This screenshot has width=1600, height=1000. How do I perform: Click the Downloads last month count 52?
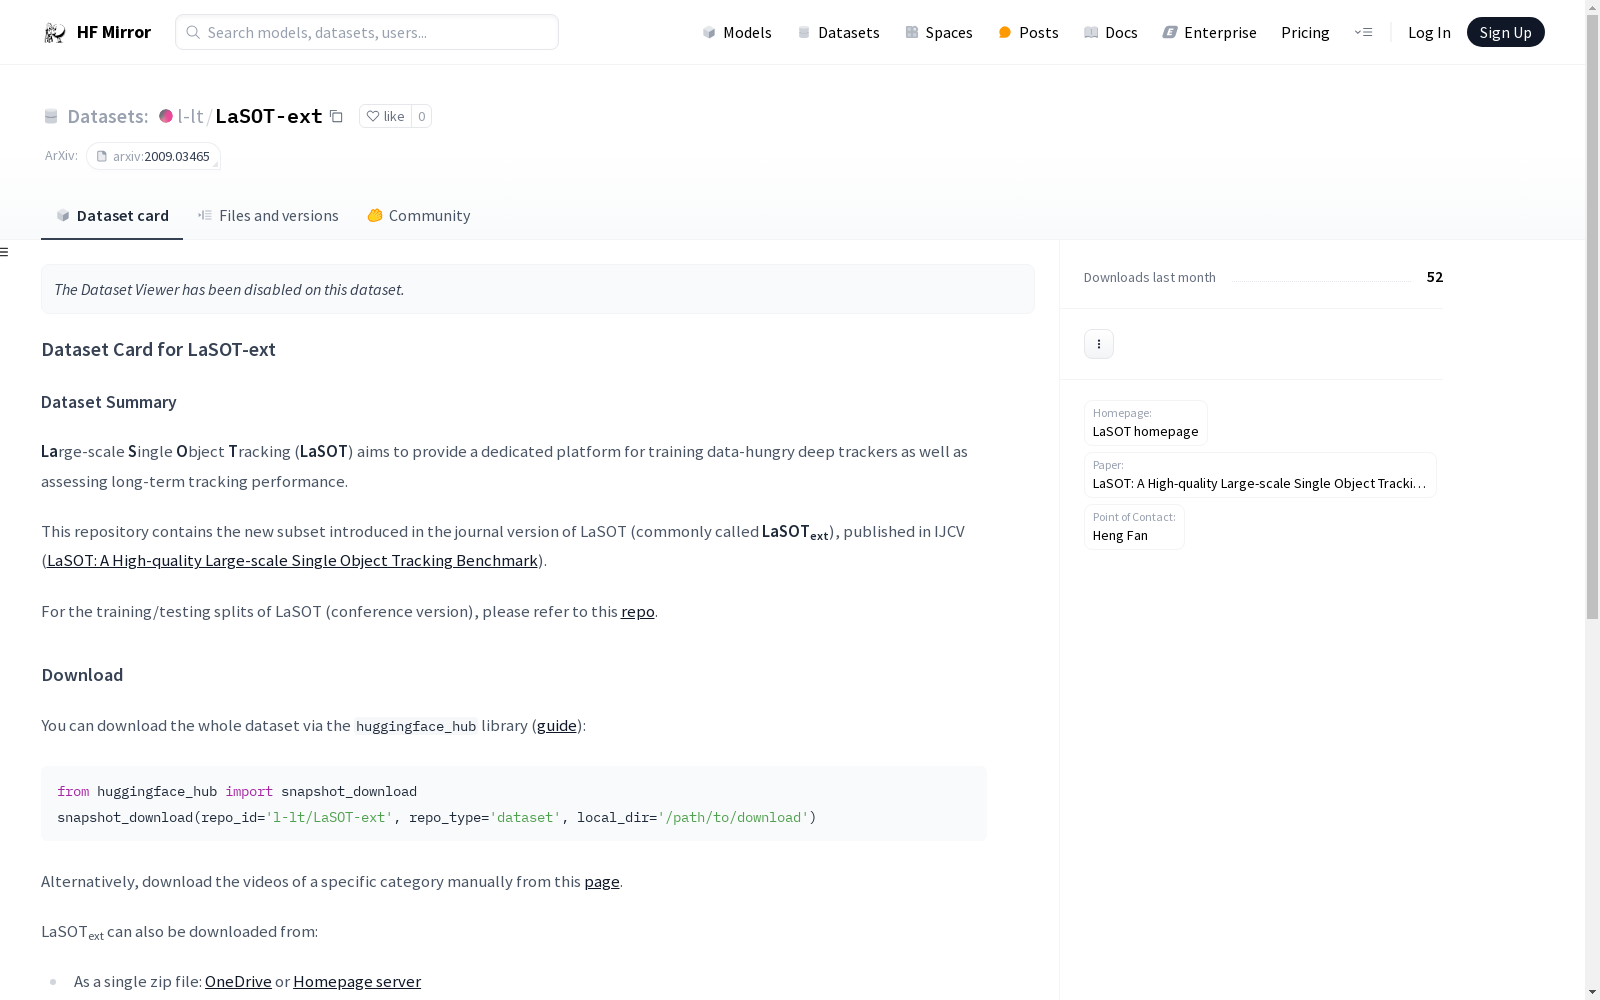coord(1435,277)
